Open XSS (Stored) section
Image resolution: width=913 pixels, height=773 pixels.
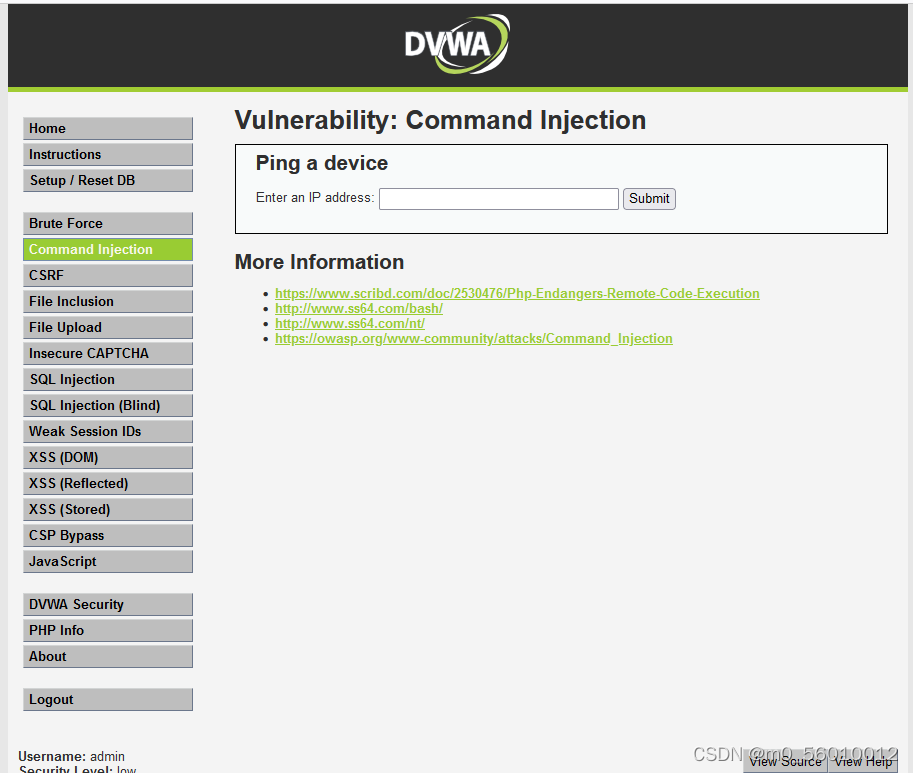[x=108, y=509]
